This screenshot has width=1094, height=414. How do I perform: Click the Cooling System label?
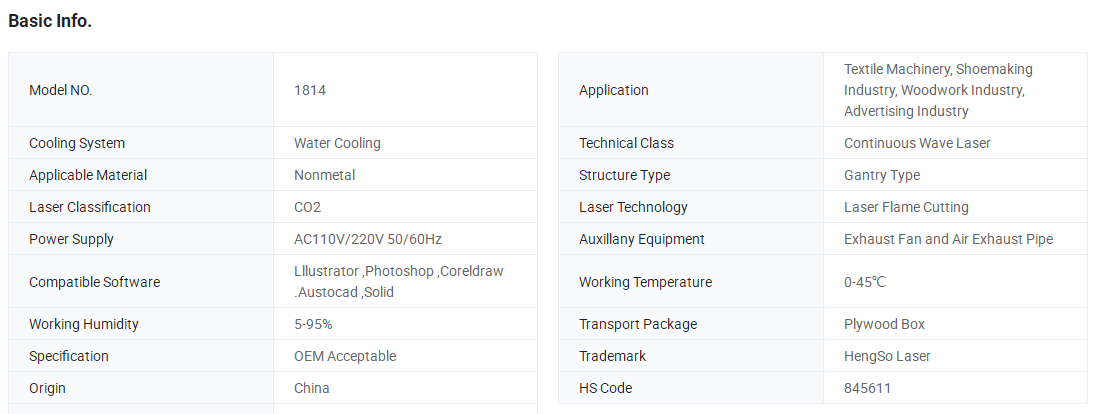tap(77, 143)
